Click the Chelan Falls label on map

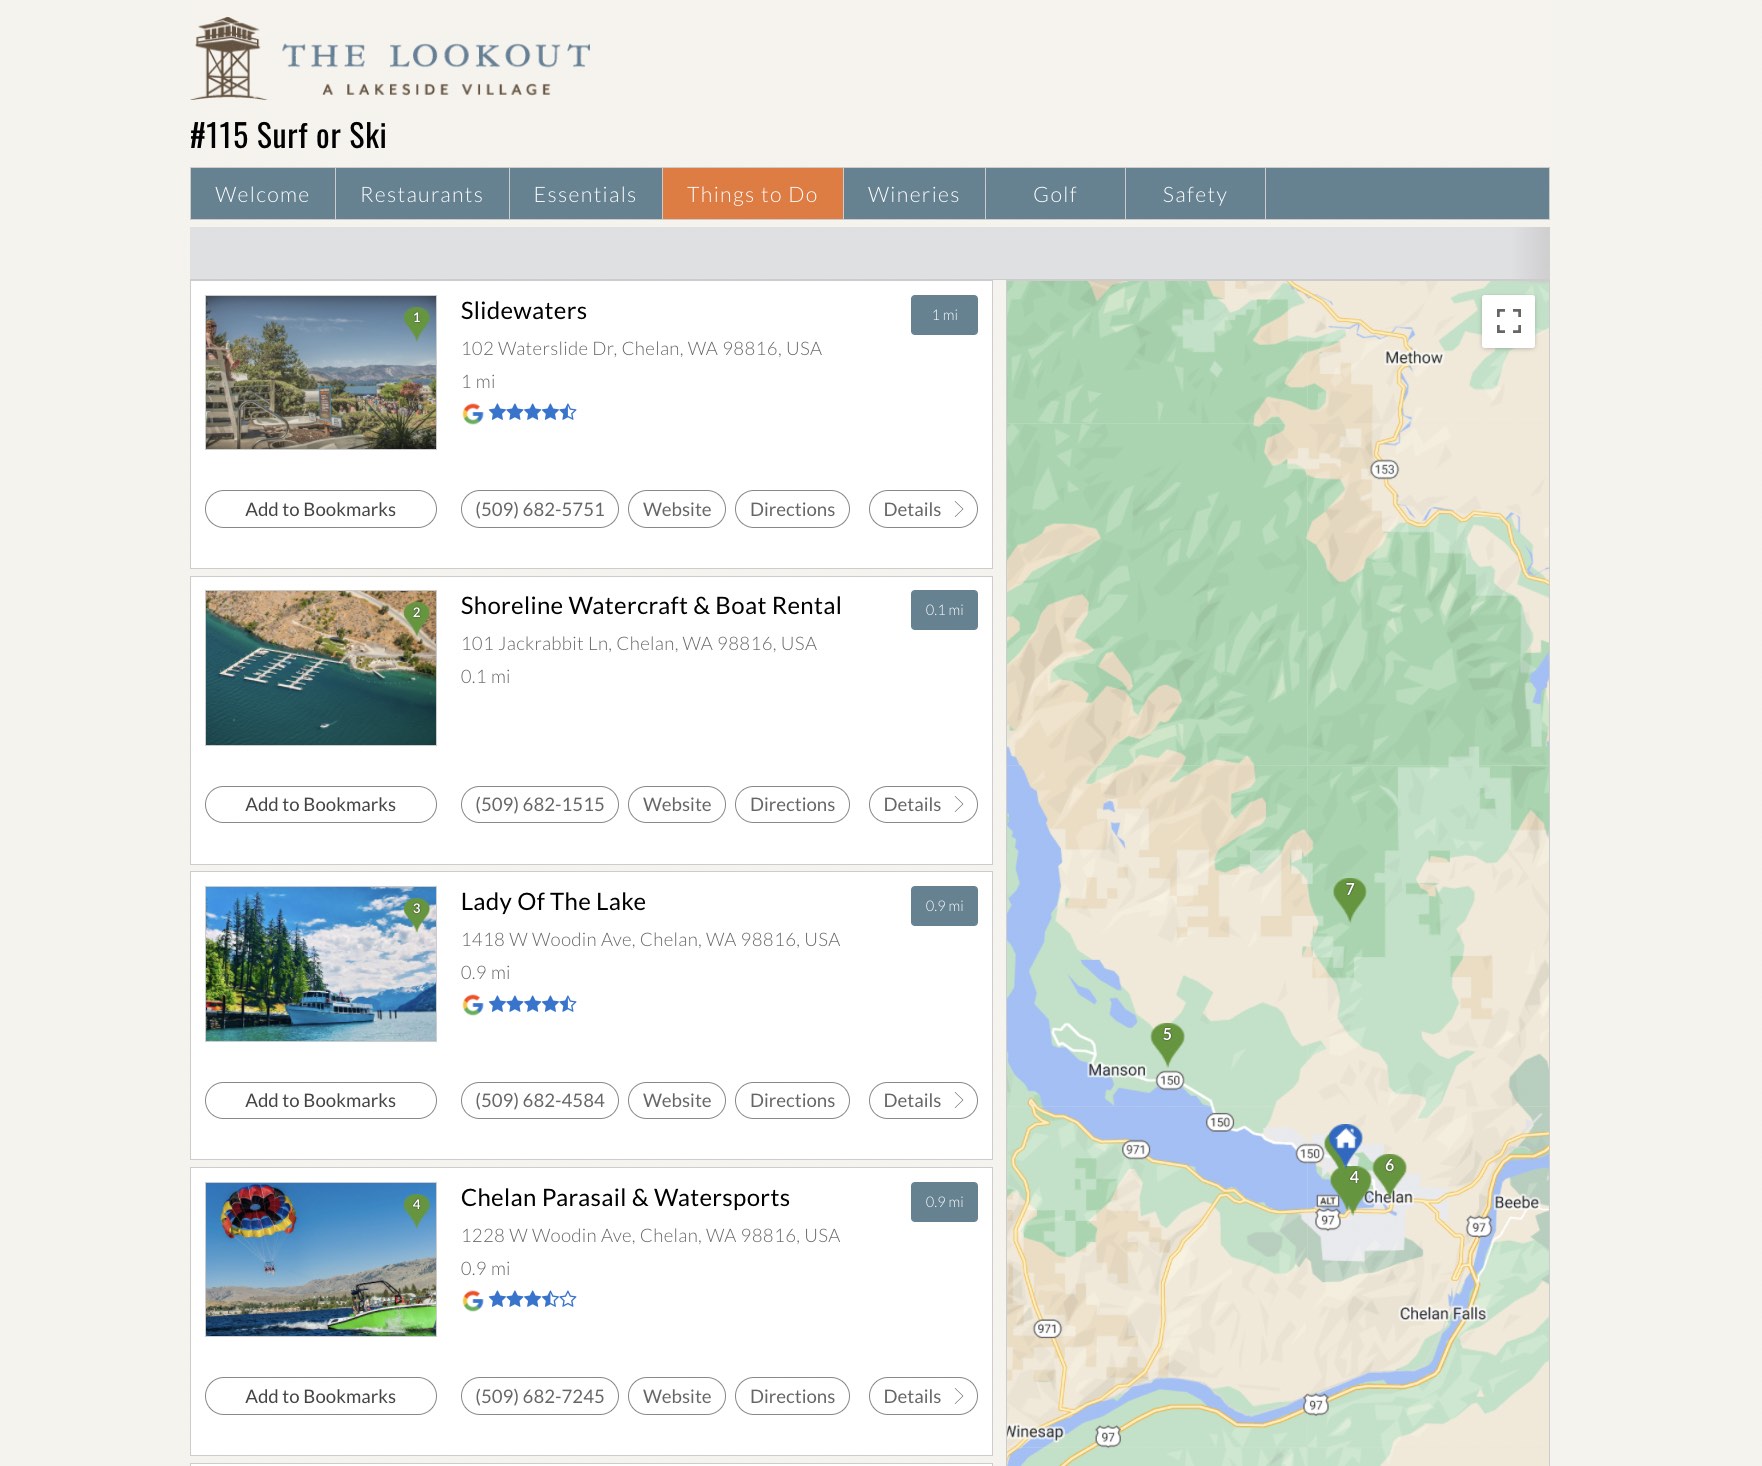tap(1442, 1314)
